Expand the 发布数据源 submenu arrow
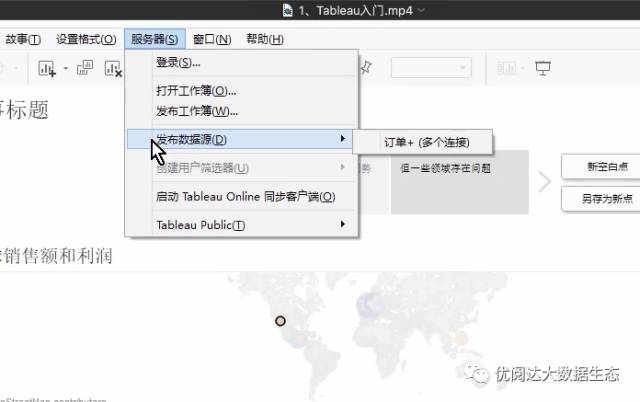This screenshot has height=402, width=640. (x=343, y=139)
